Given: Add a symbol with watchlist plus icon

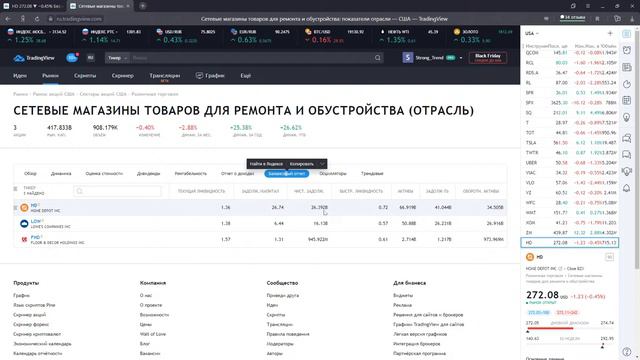Looking at the screenshot, I should point(610,33).
